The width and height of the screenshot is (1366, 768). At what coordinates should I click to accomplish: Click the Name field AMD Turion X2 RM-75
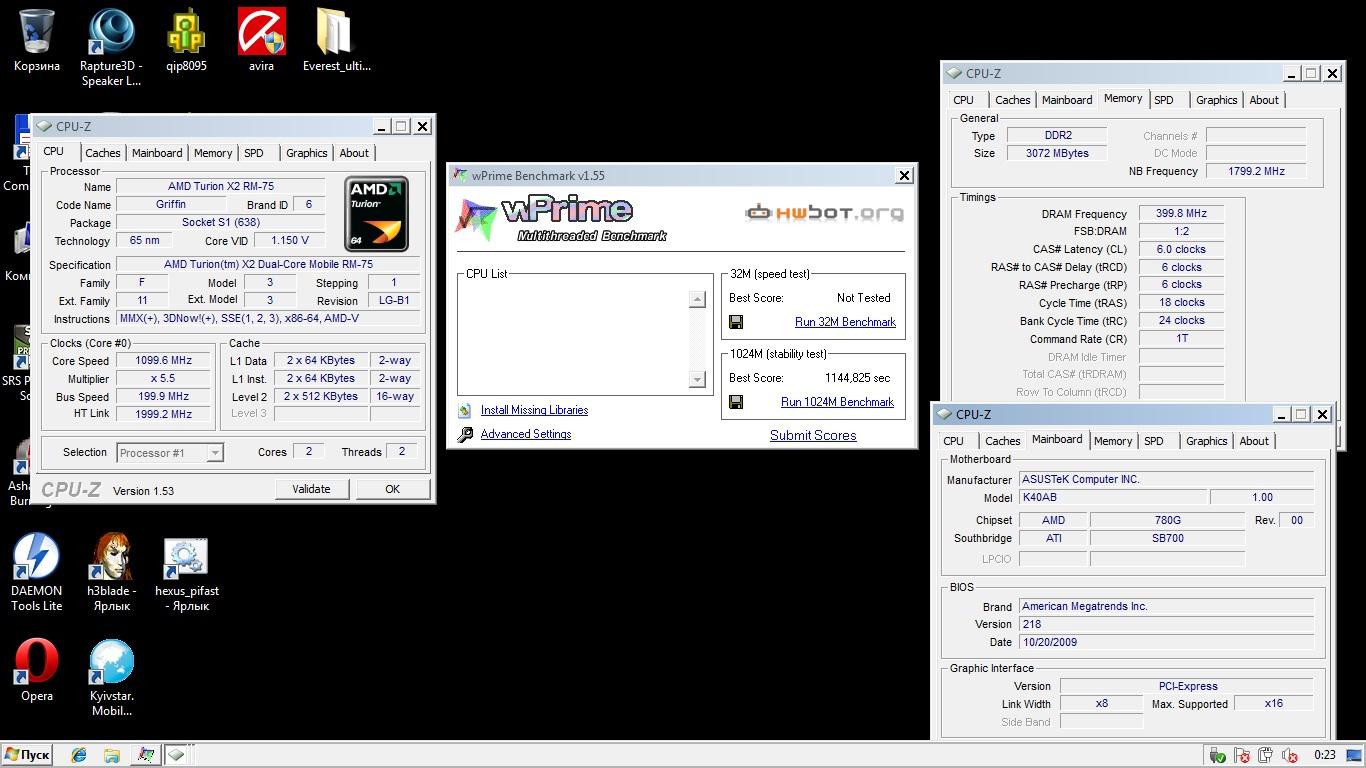221,187
